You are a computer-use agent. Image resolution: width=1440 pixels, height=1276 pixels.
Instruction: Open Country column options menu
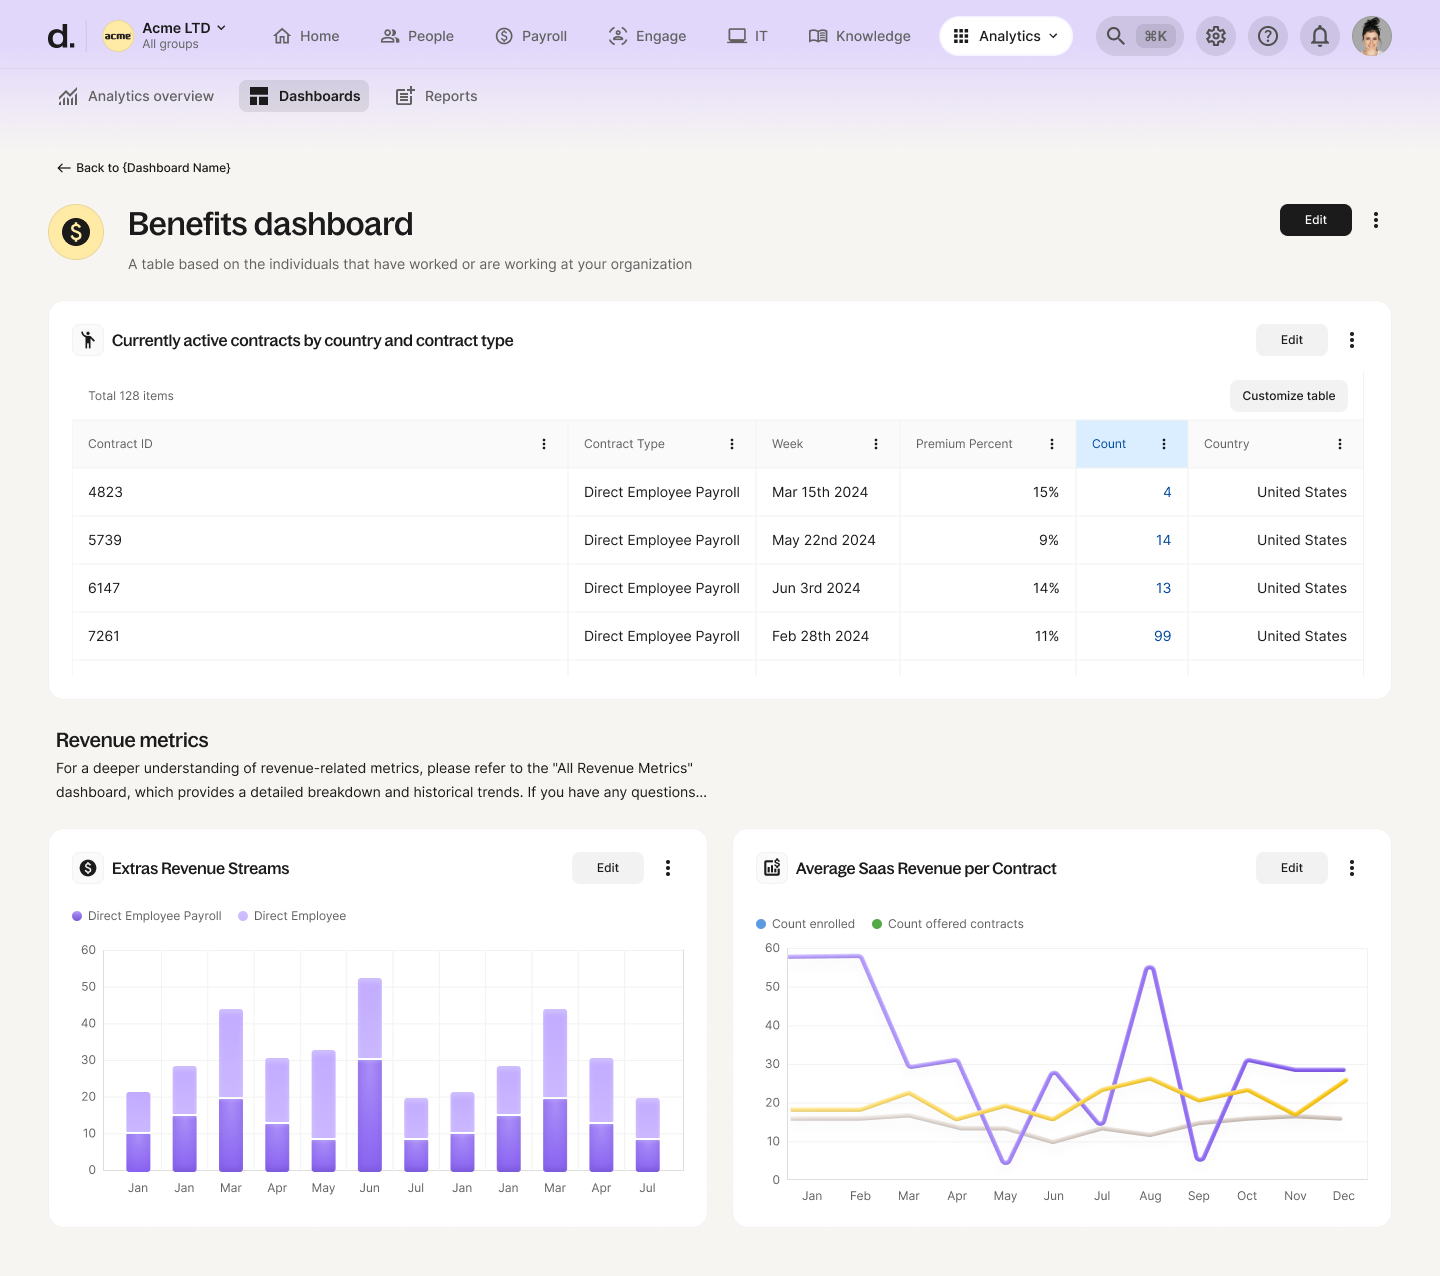click(x=1340, y=444)
